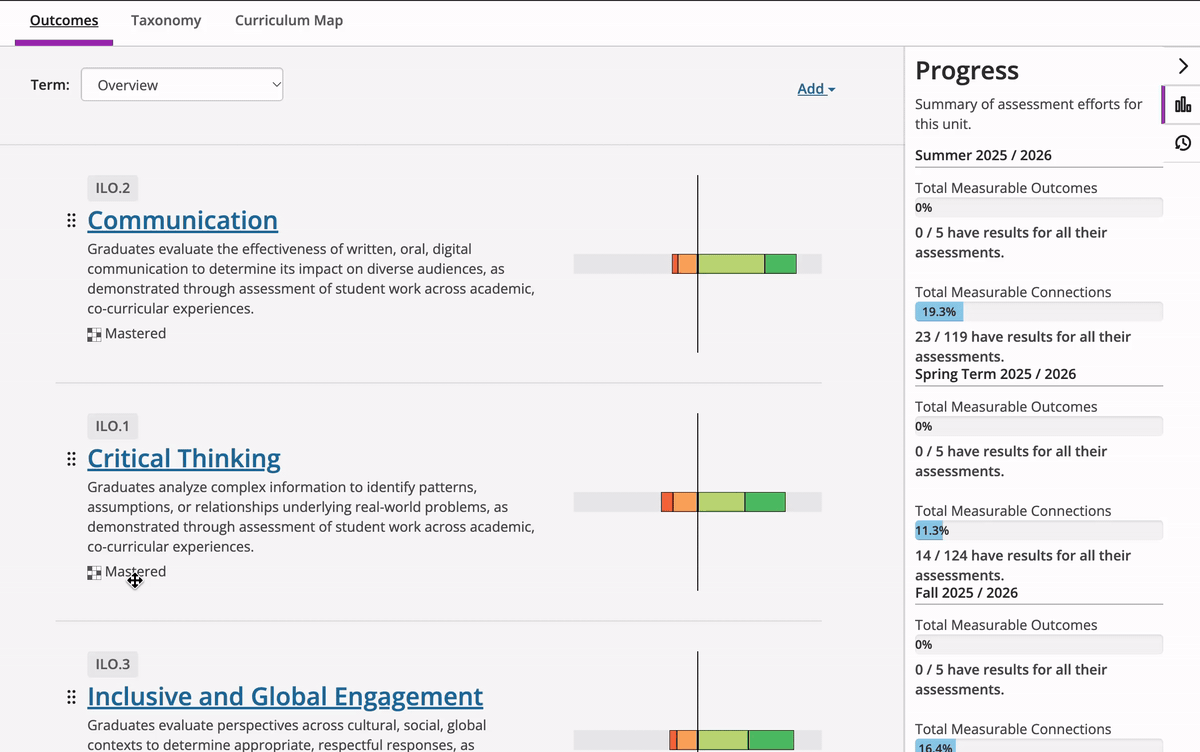Click the Mastered level icon under Critical Thinking
The width and height of the screenshot is (1200, 752).
[x=94, y=572]
